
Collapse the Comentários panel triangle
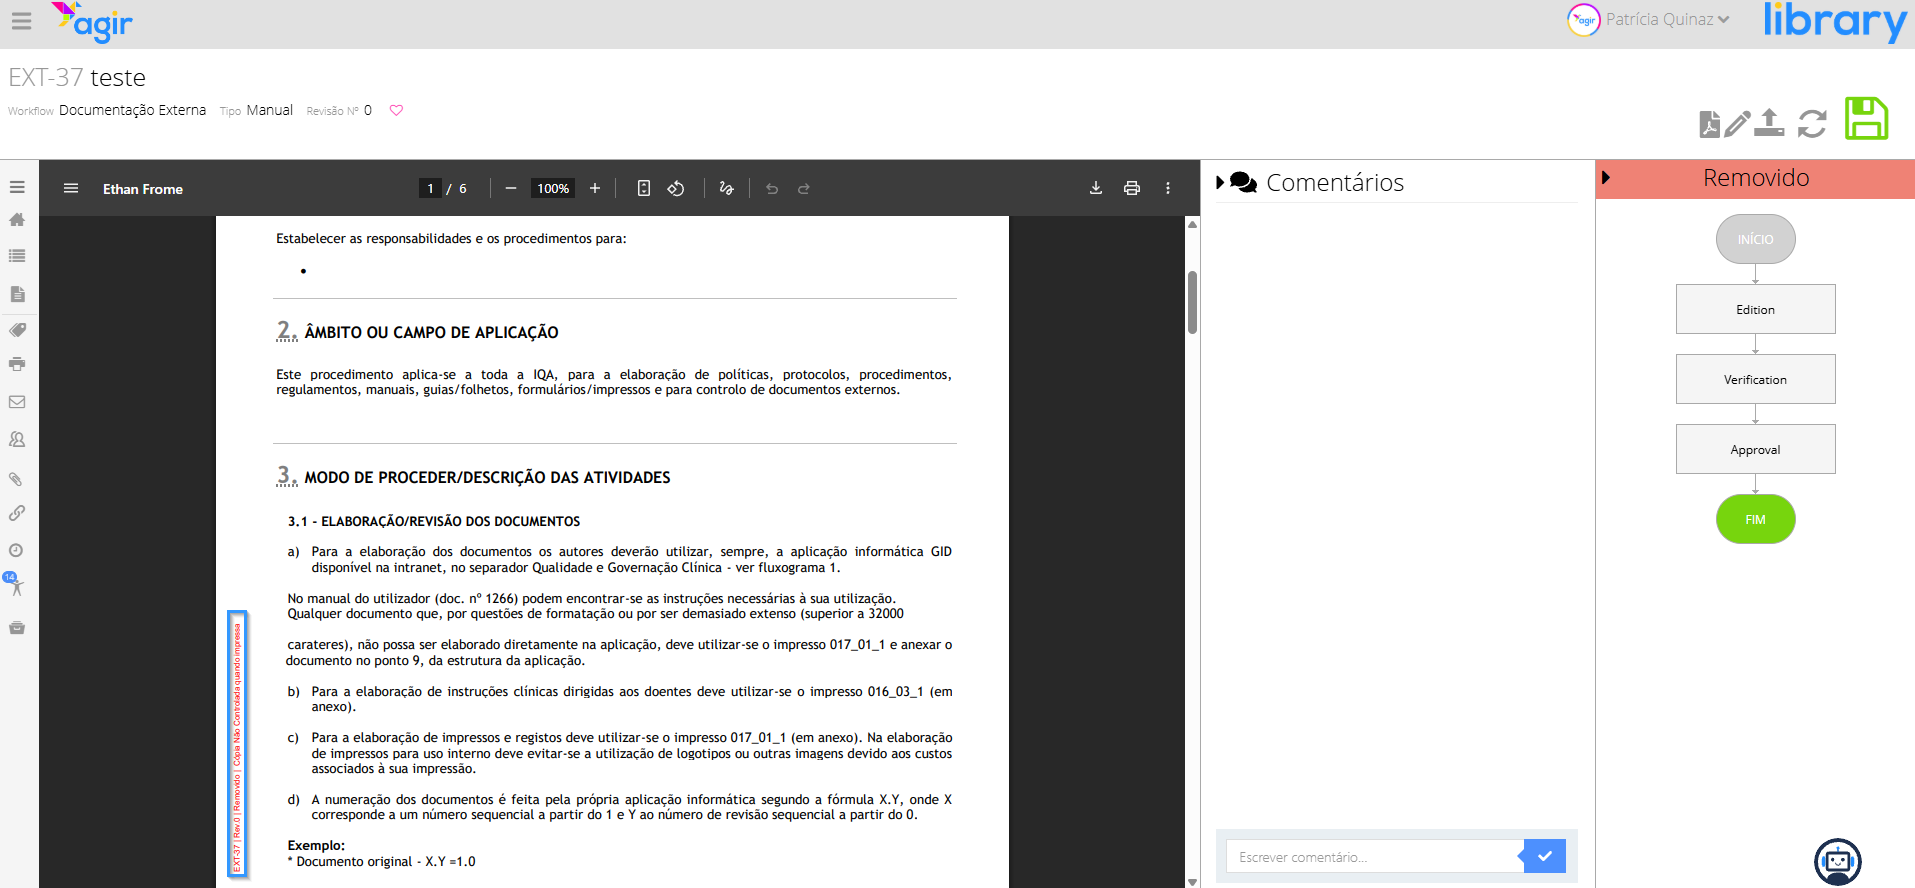pyautogui.click(x=1220, y=182)
